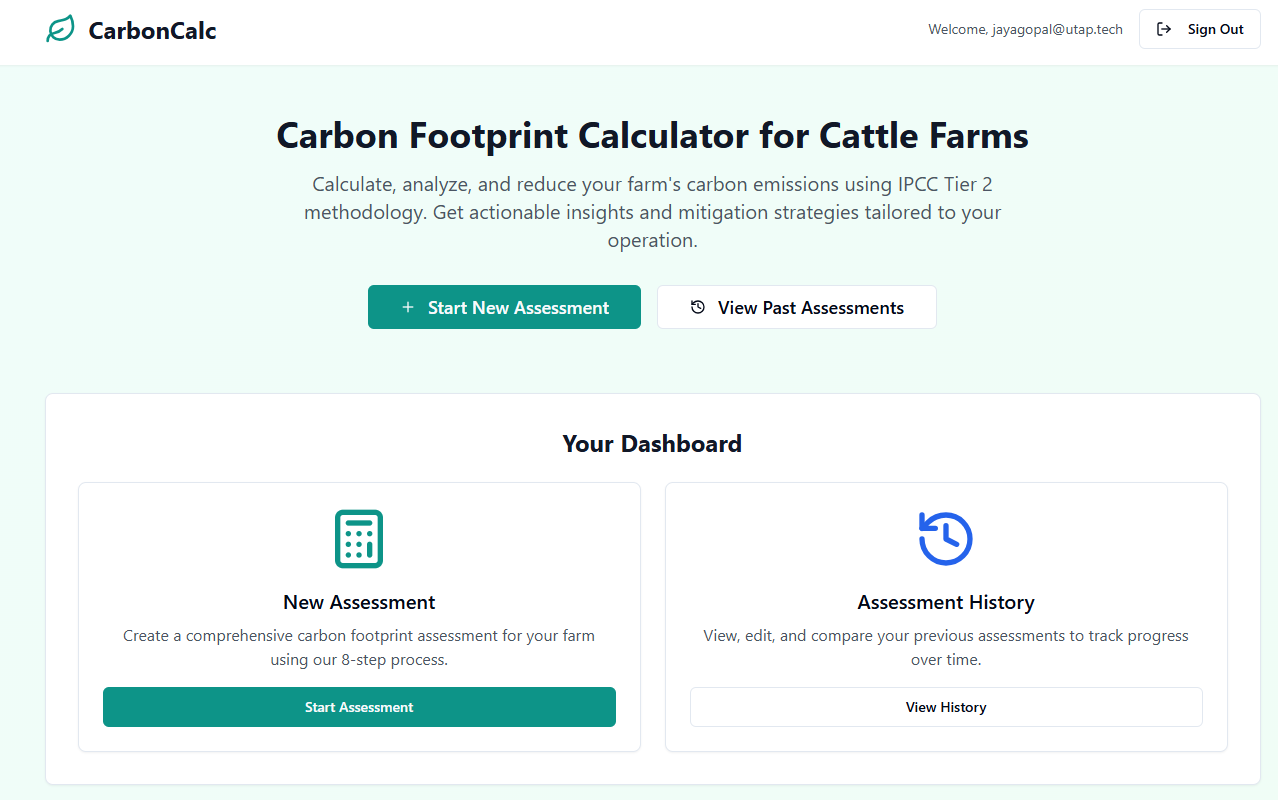Click the Carbon Footprint Calculator main heading

coord(652,136)
